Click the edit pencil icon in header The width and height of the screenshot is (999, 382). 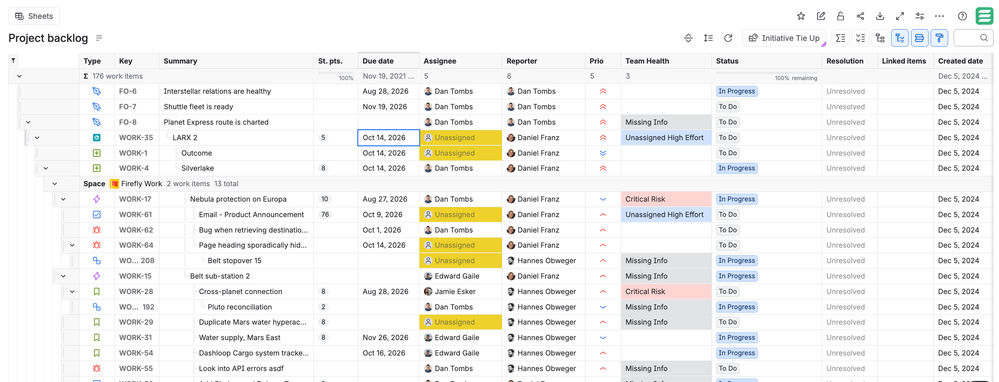pyautogui.click(x=821, y=17)
